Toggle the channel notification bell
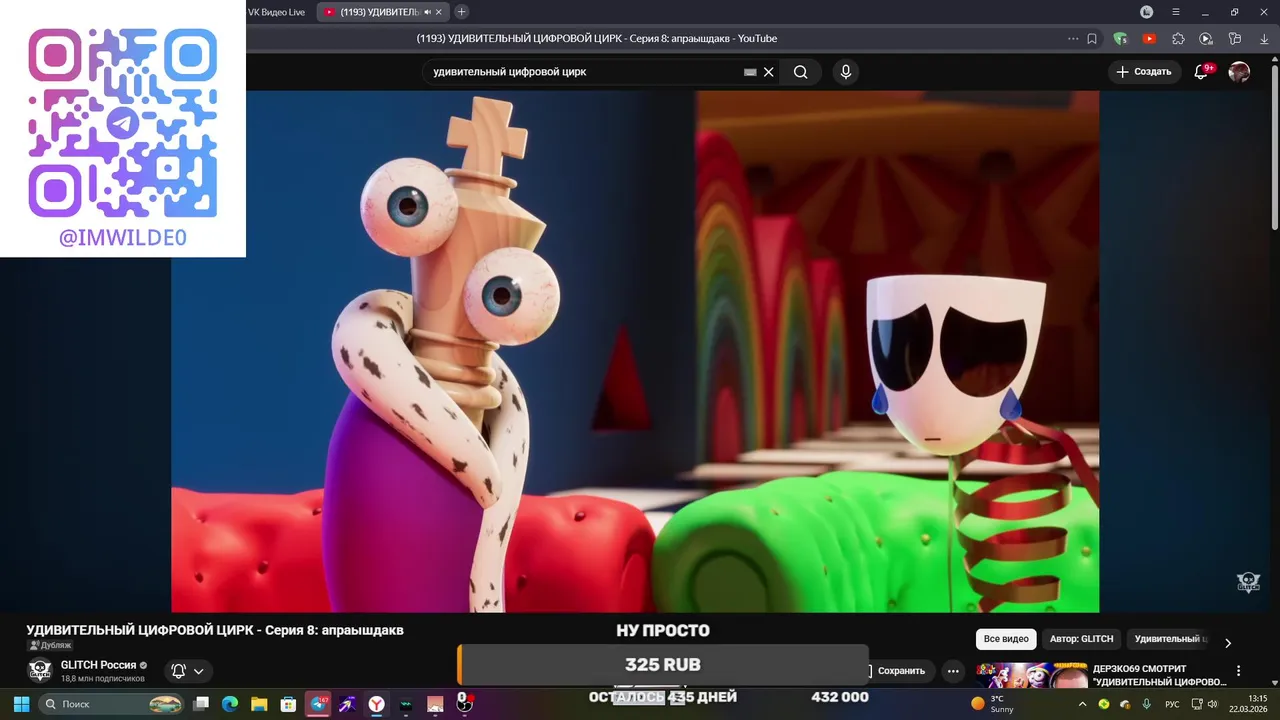Viewport: 1280px width, 720px height. [x=178, y=671]
